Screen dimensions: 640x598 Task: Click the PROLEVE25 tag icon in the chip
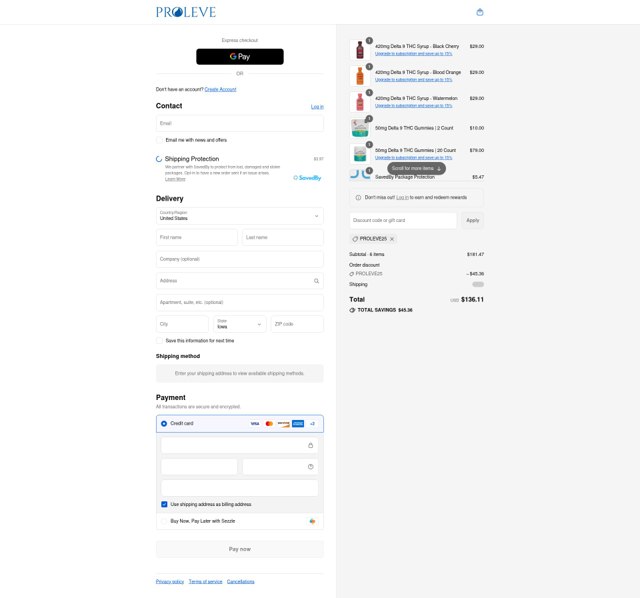tap(355, 239)
